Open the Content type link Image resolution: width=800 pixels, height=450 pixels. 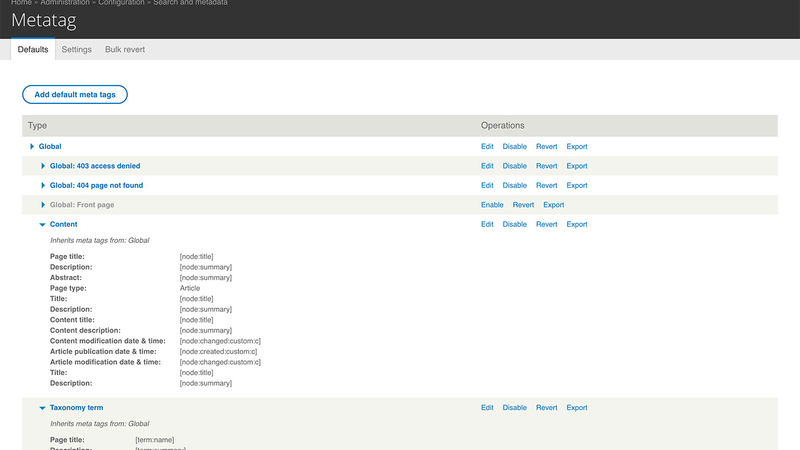click(64, 224)
